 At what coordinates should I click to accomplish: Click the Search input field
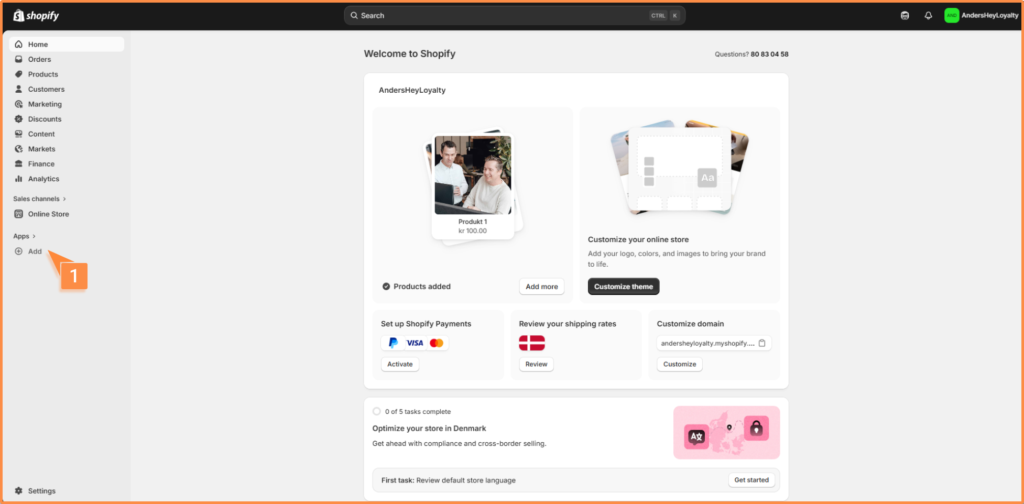click(x=500, y=16)
